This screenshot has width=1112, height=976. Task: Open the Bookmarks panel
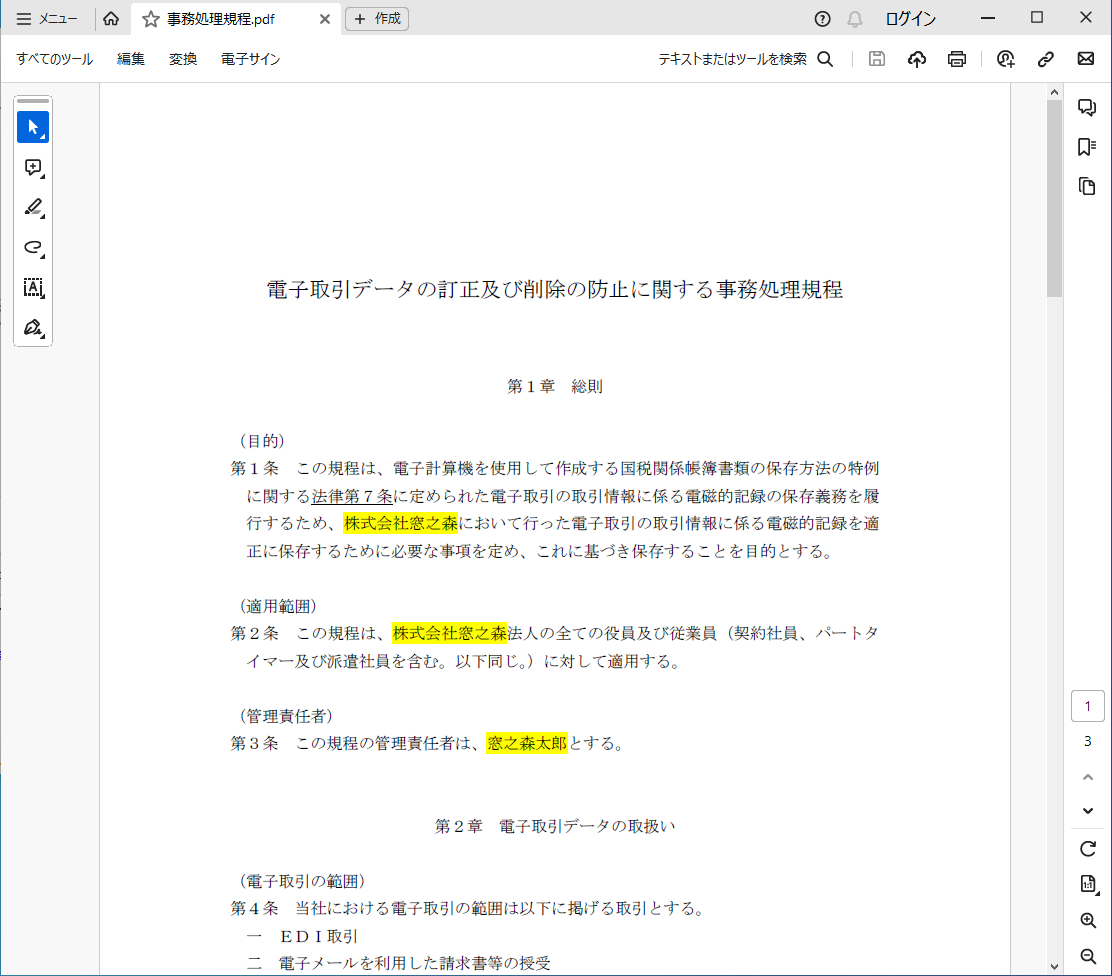1088,147
